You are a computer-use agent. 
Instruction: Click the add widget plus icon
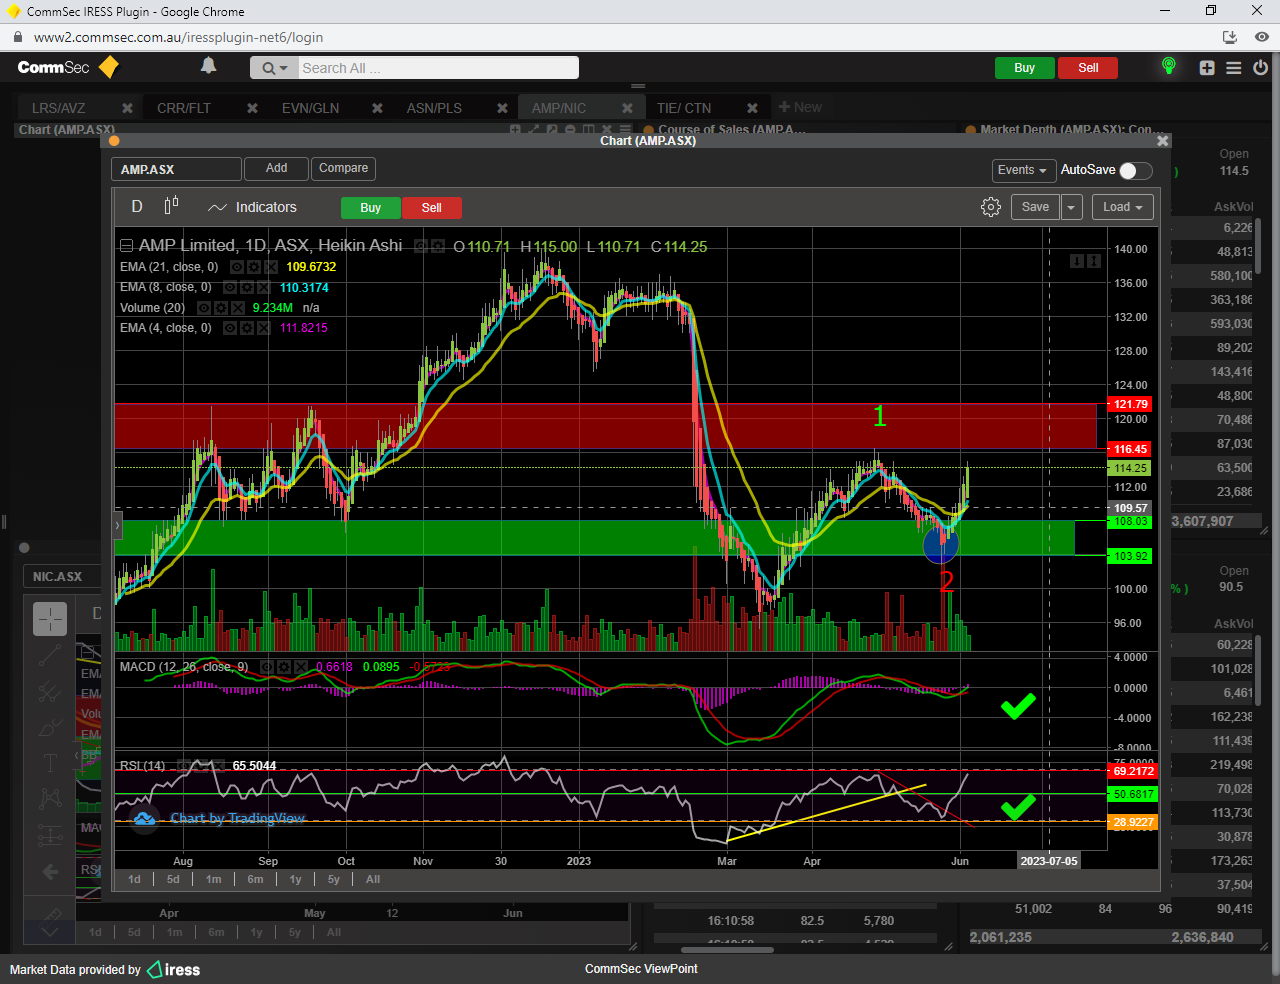click(1207, 68)
